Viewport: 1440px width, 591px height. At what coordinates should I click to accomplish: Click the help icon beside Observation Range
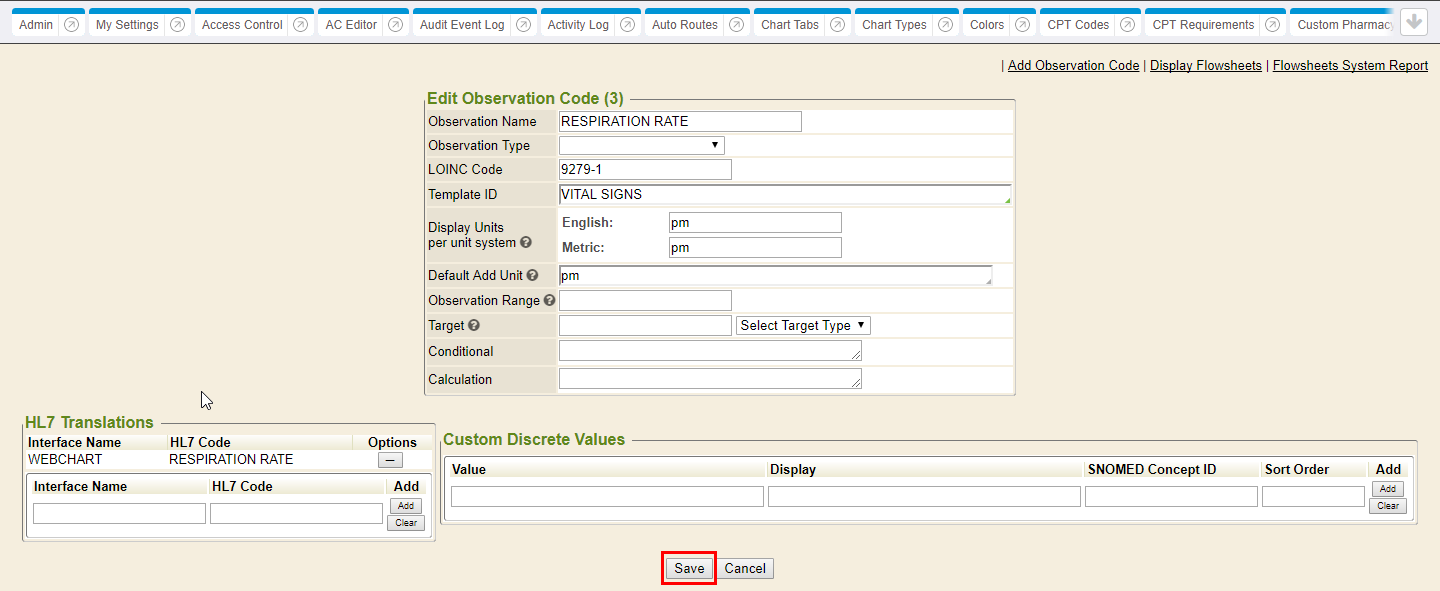coord(549,301)
